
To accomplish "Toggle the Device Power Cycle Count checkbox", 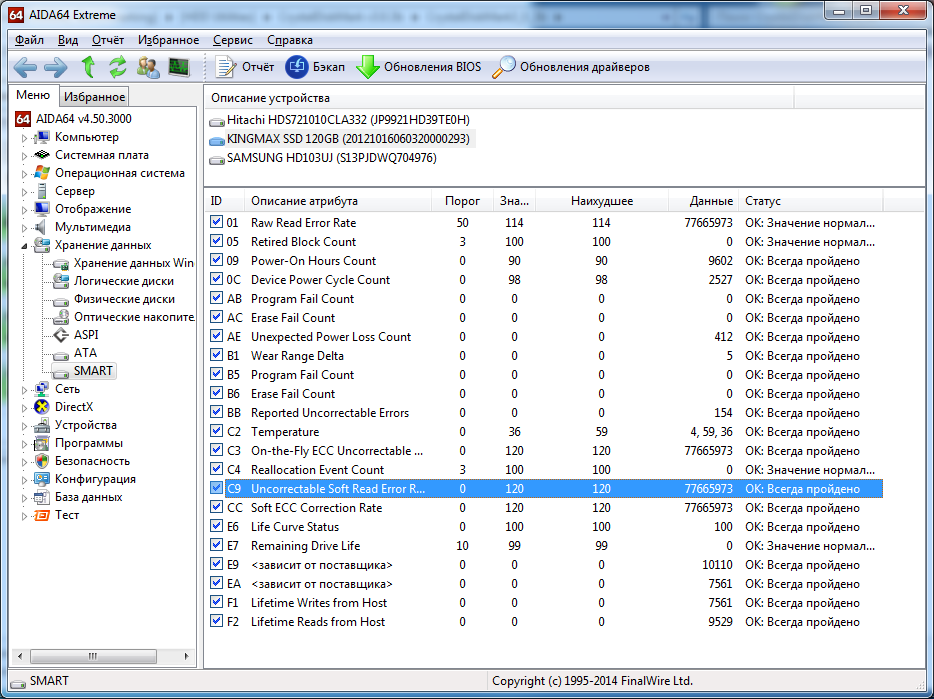I will click(216, 279).
